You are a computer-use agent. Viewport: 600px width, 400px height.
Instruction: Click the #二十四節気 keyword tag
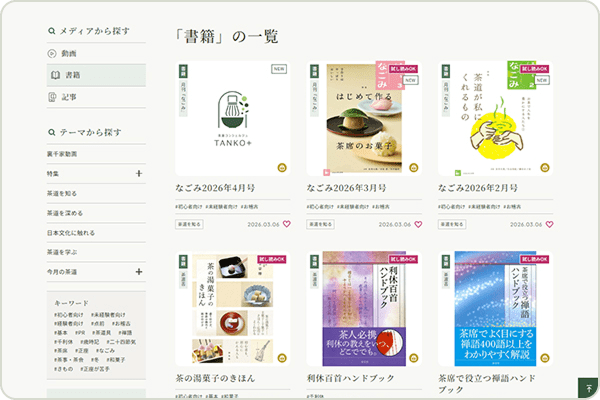[121, 342]
